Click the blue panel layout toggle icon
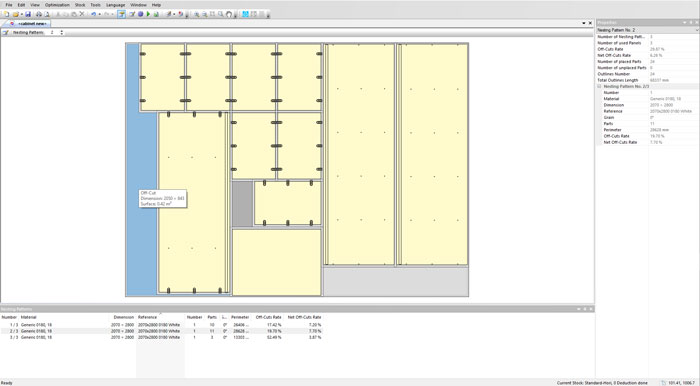This screenshot has height=386, width=700. [245, 14]
